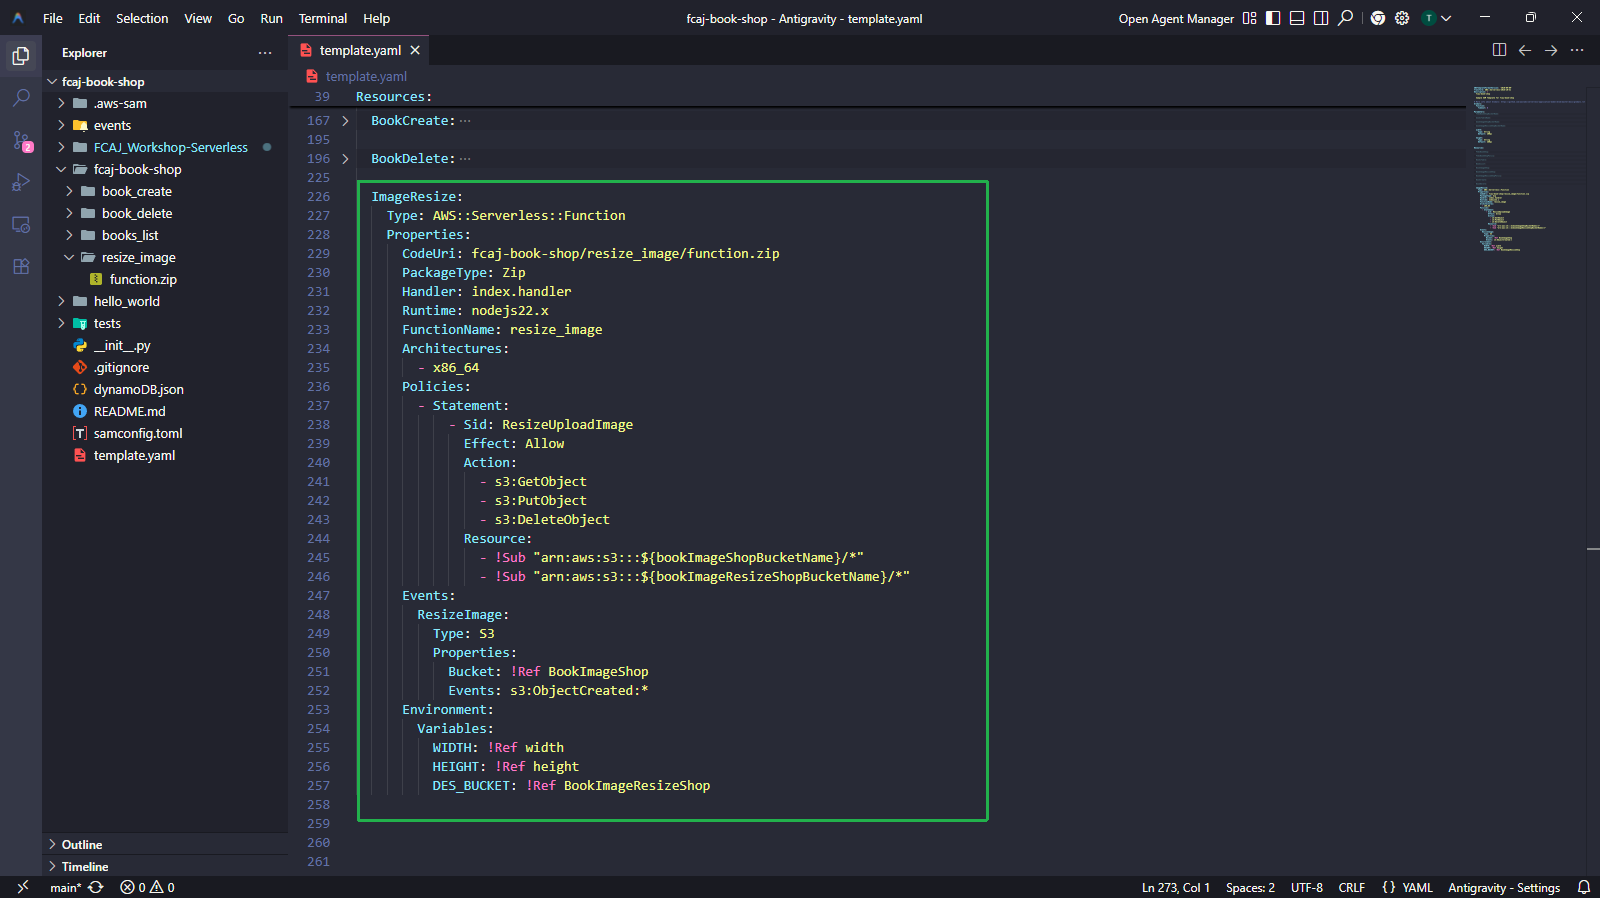Expand the Outline panel
Viewport: 1600px width, 898px height.
click(x=165, y=845)
